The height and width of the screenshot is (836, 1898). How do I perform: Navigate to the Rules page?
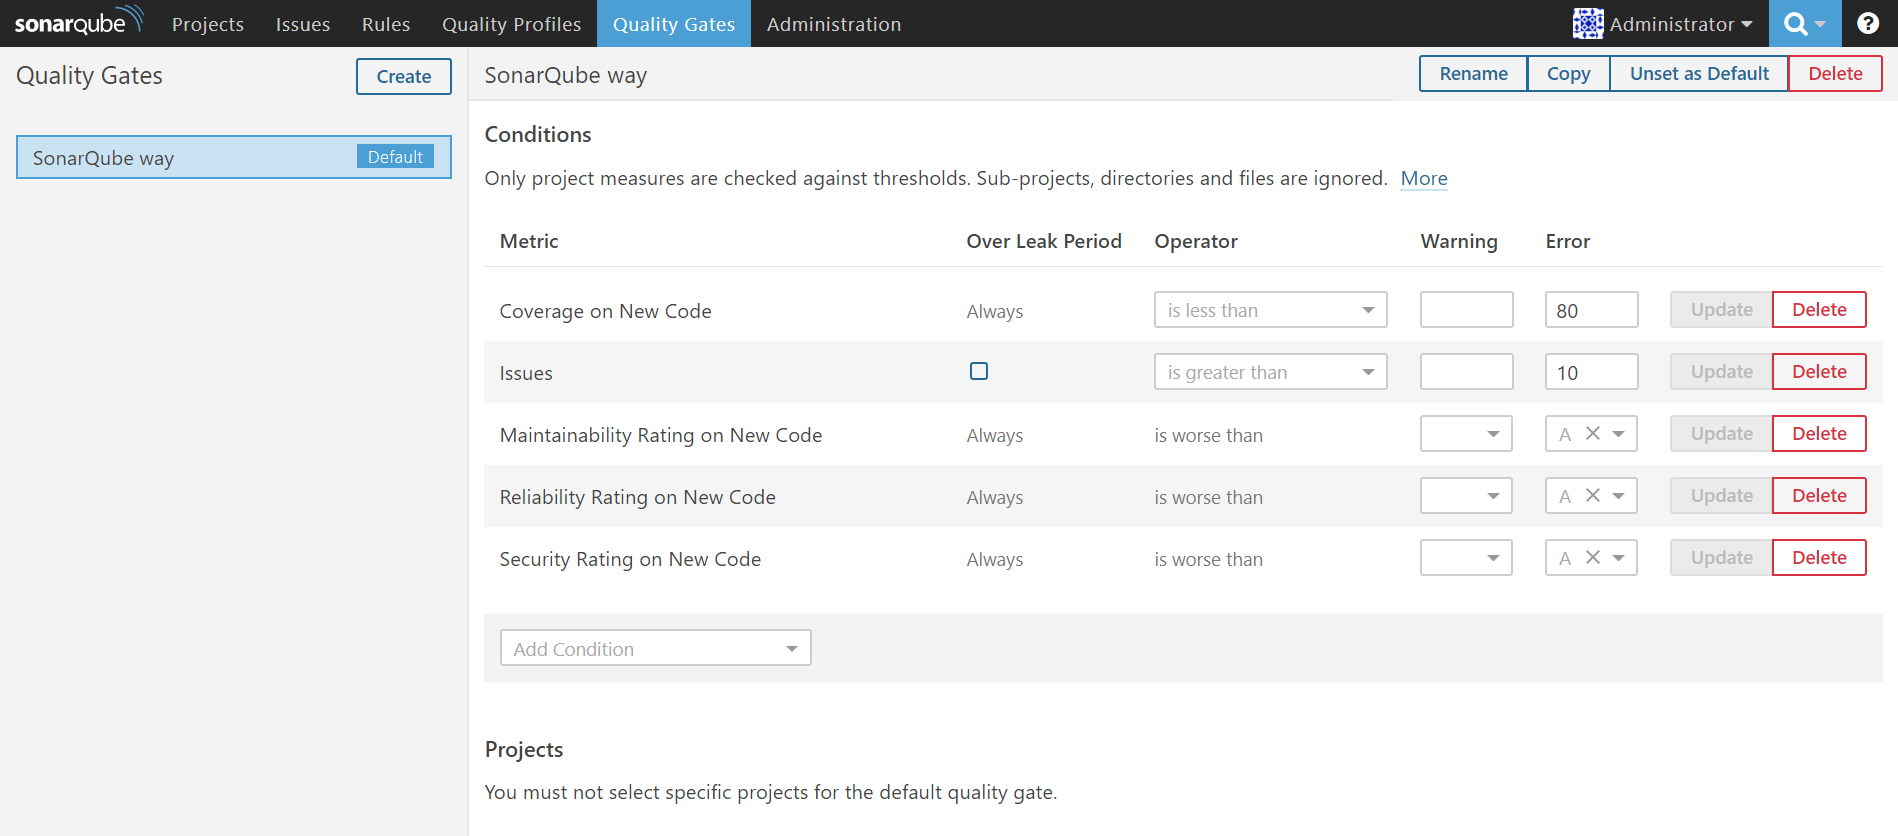(386, 24)
